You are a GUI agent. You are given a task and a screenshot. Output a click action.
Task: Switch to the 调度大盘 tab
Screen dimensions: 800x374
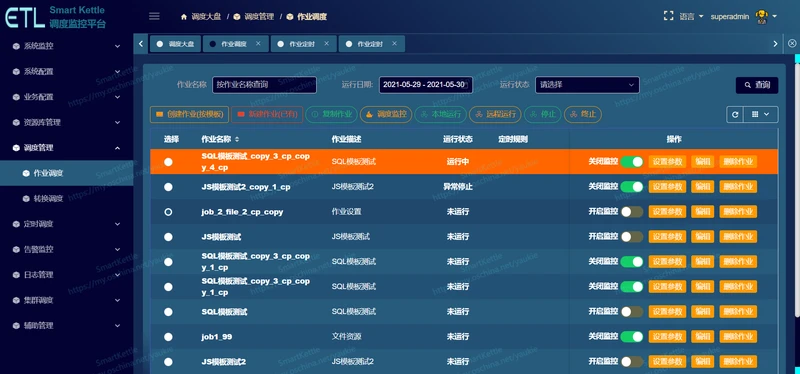point(176,44)
